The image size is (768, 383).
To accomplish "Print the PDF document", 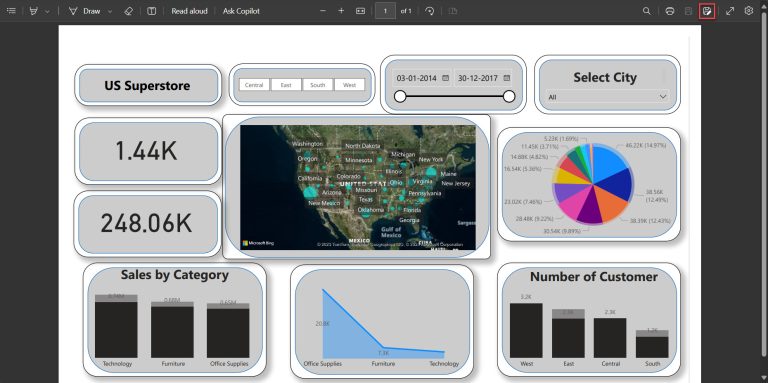I will click(670, 11).
